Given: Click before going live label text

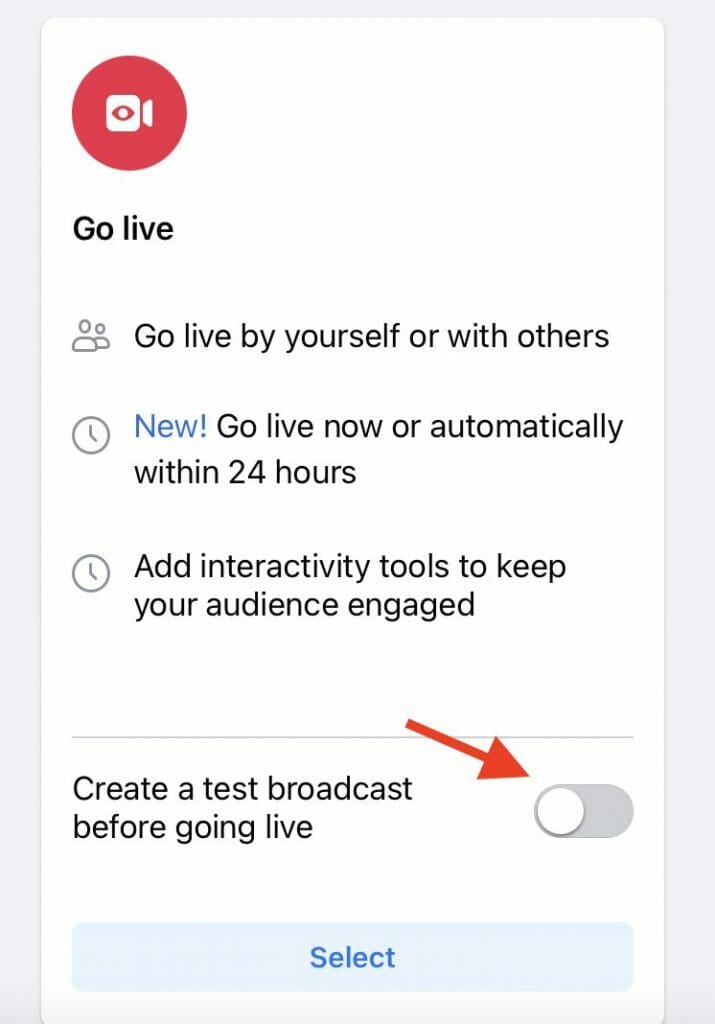Looking at the screenshot, I should click(193, 828).
